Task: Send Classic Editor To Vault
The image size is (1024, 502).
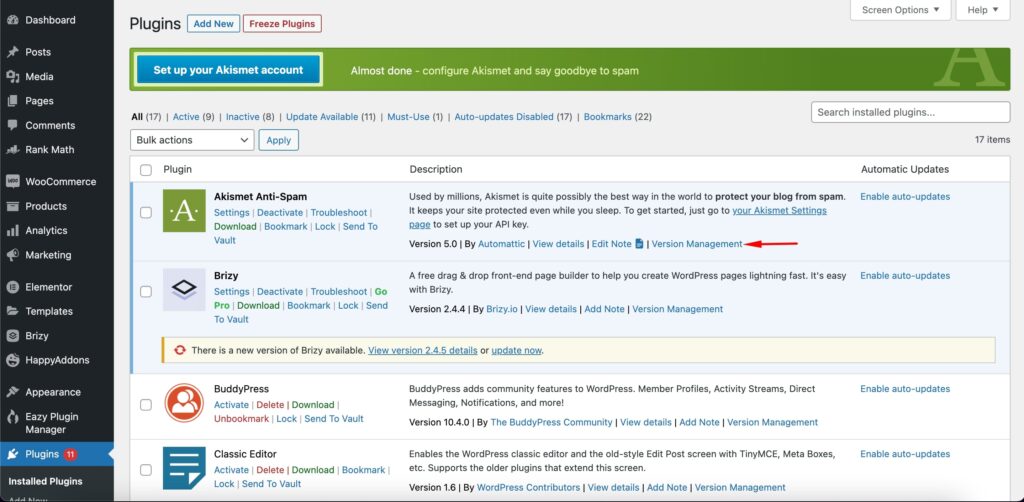Action: [x=272, y=484]
